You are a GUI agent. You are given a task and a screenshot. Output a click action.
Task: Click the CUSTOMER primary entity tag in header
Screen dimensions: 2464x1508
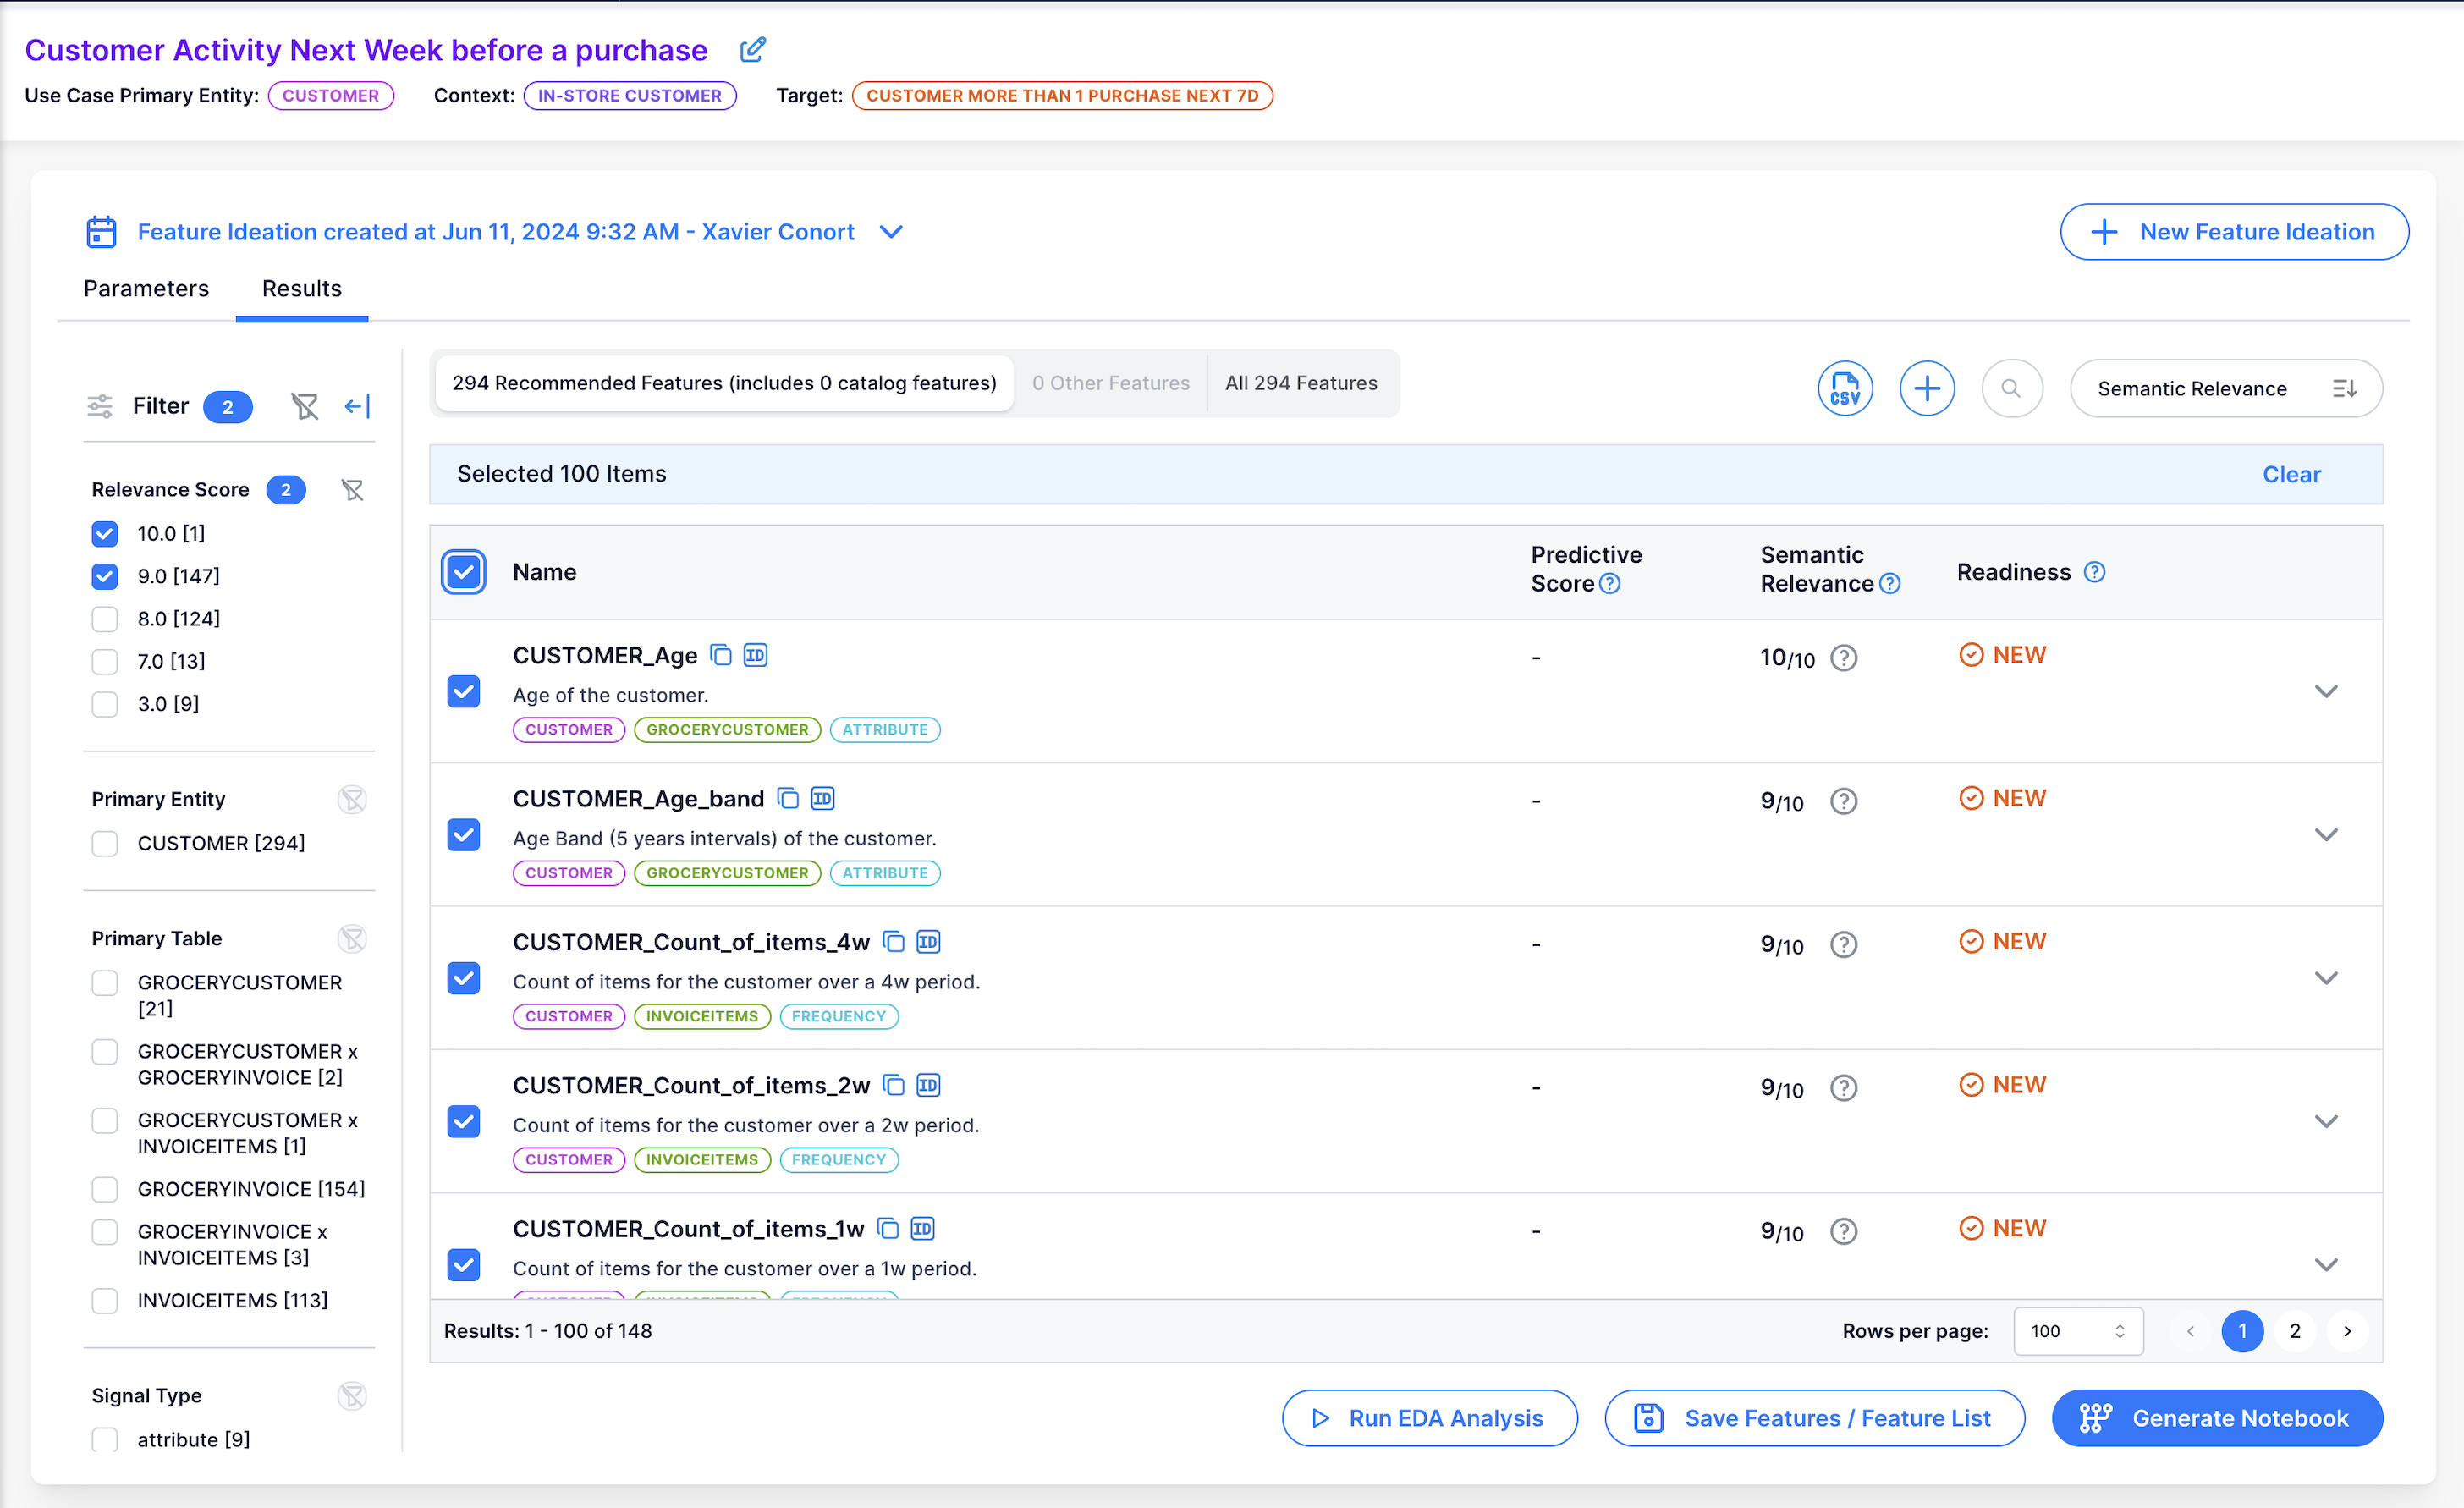coord(330,96)
